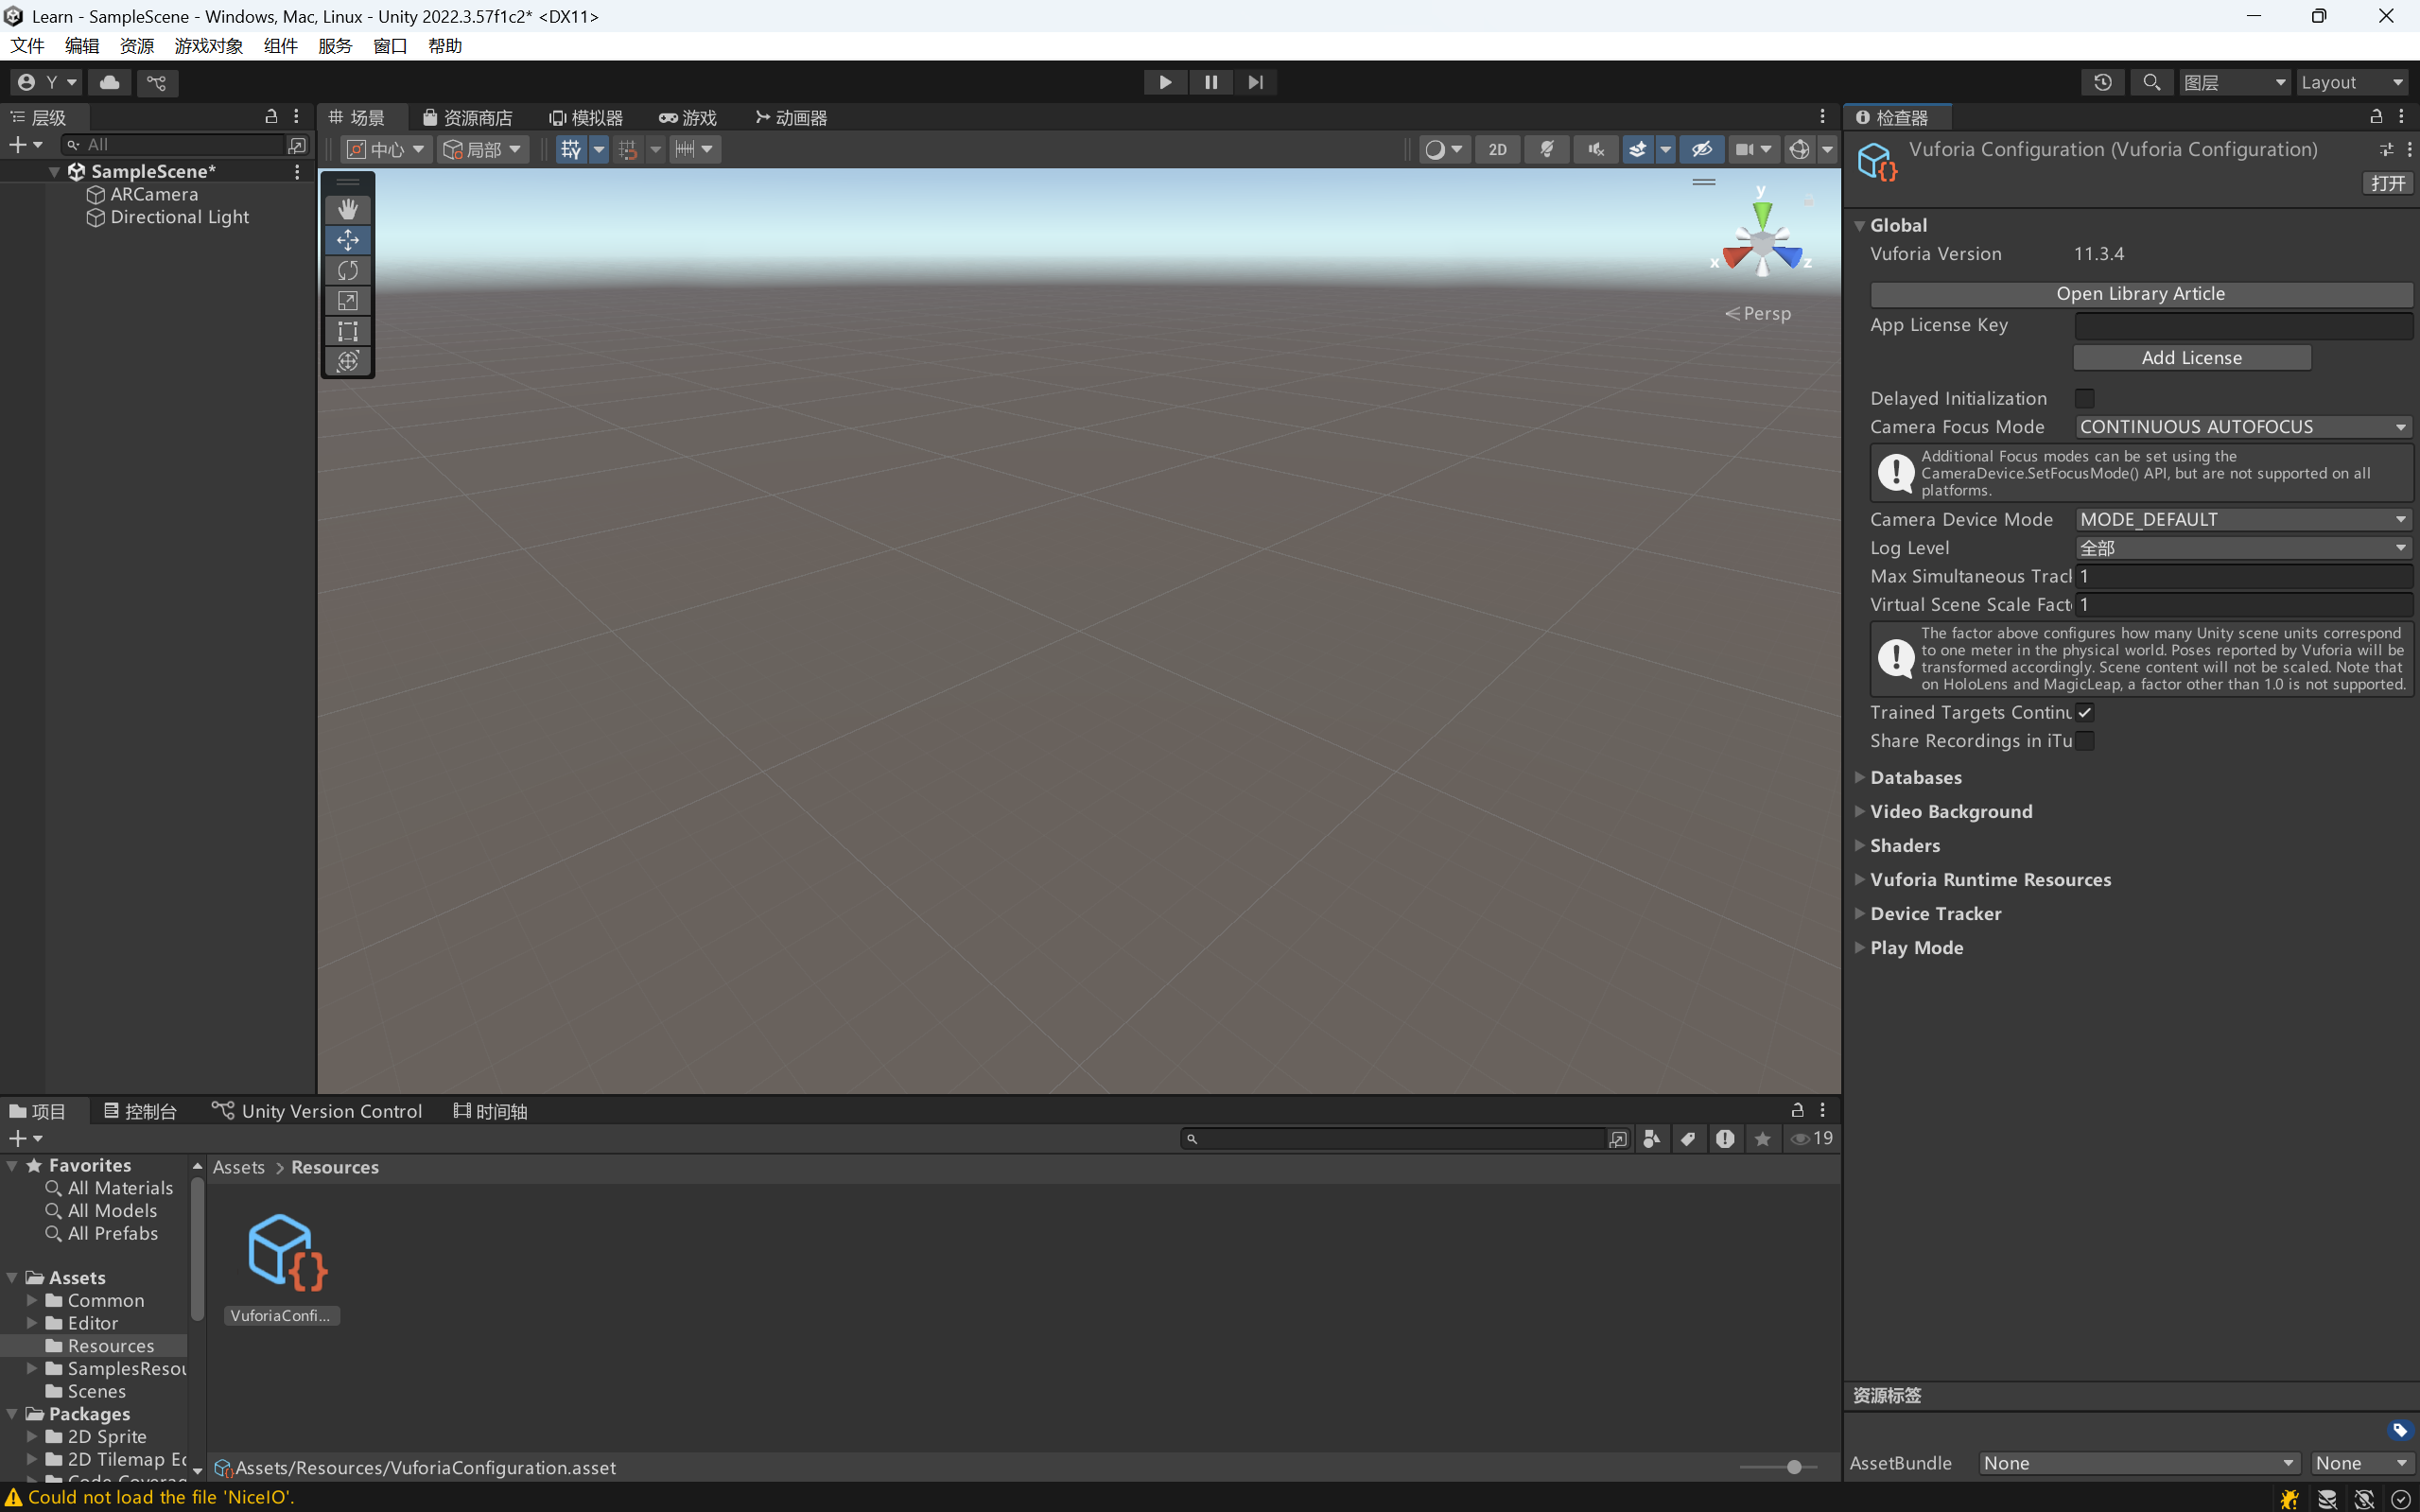Toggle scene lighting icon
This screenshot has height=1512, width=2420.
pos(1546,149)
